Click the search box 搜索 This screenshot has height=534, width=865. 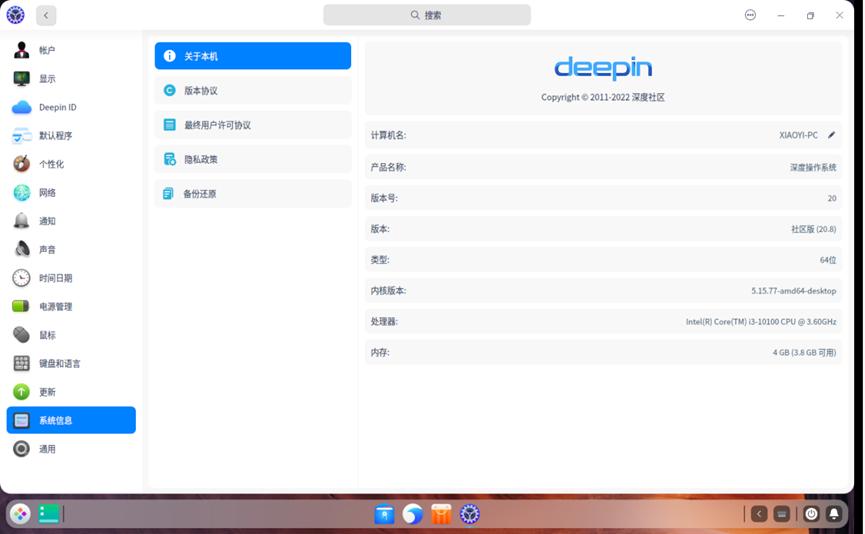(427, 15)
